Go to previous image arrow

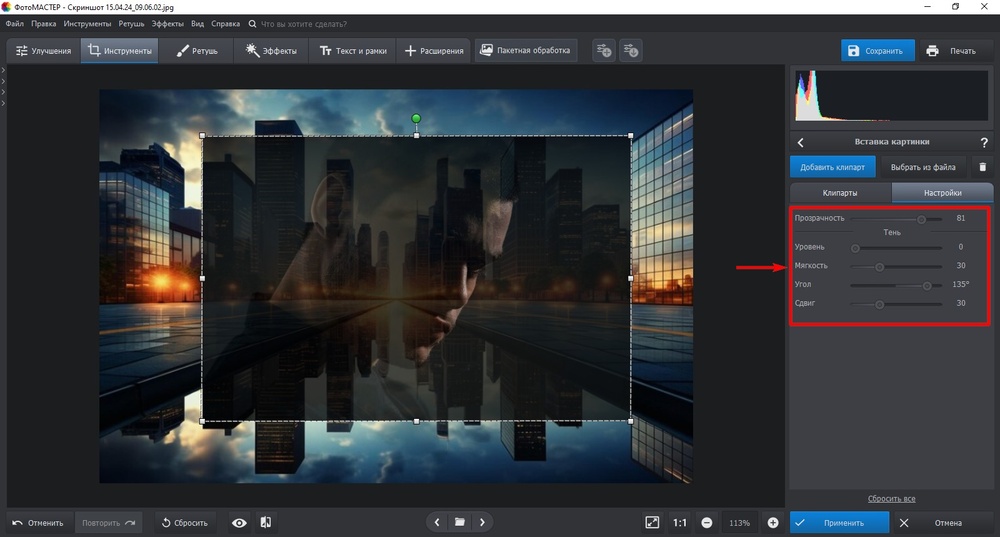point(437,522)
